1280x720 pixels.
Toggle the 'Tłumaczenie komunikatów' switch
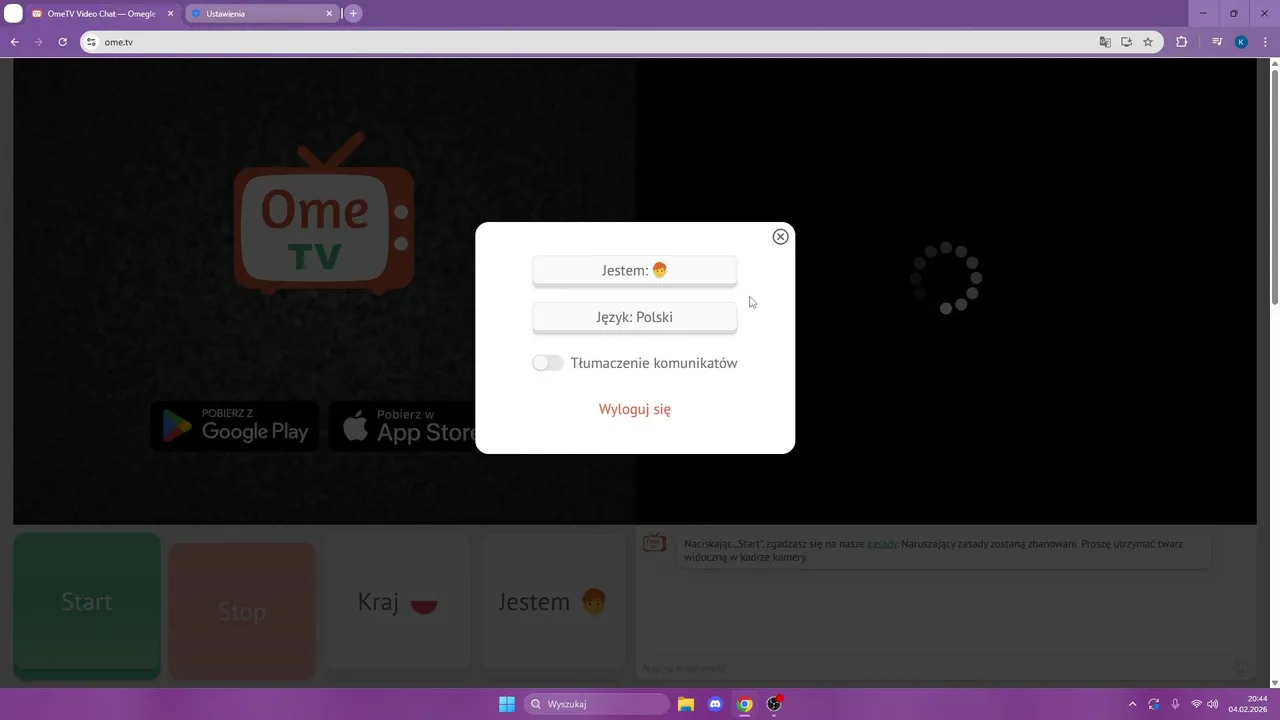tap(548, 363)
